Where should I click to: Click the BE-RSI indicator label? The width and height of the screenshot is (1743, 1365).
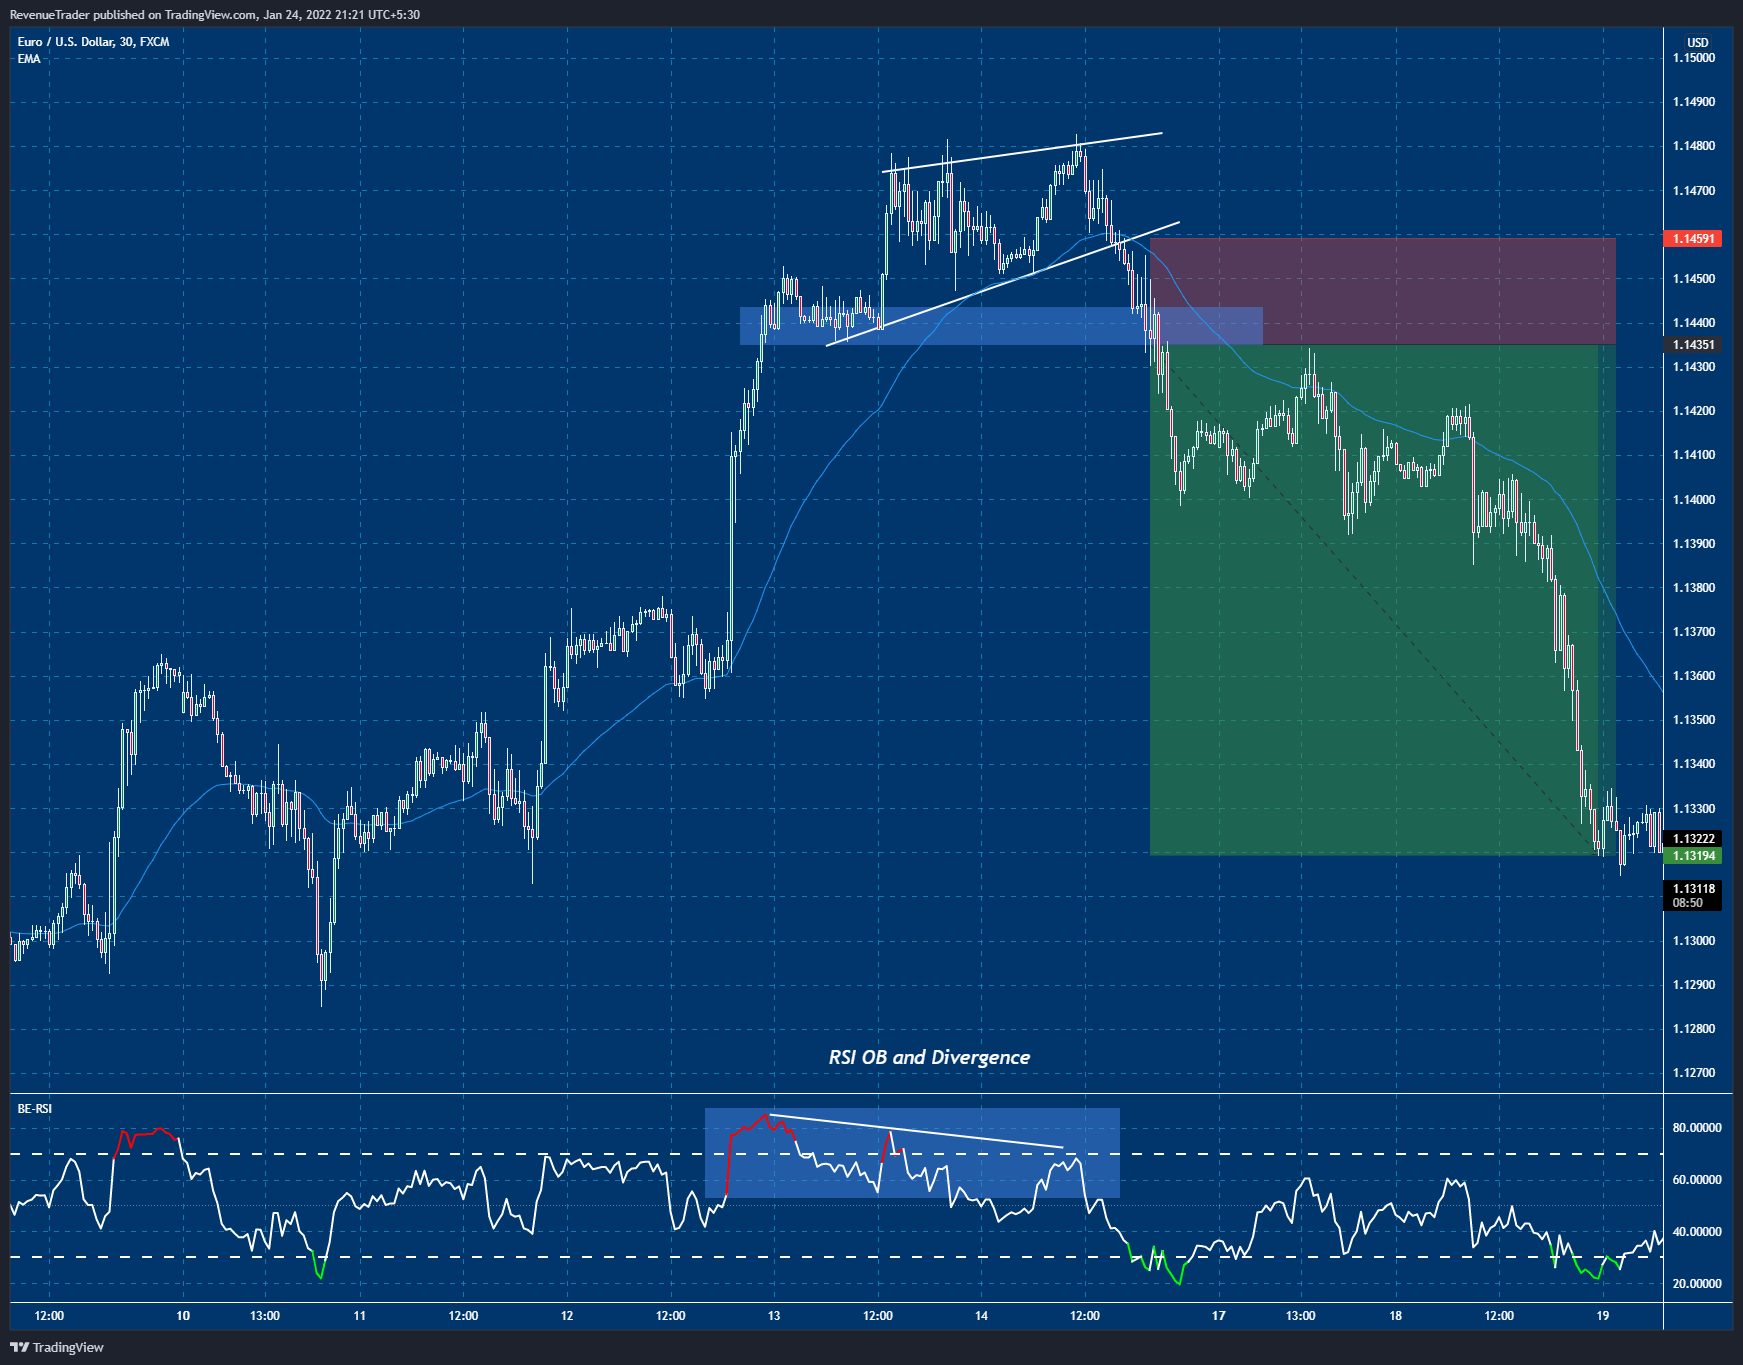pyautogui.click(x=35, y=1109)
